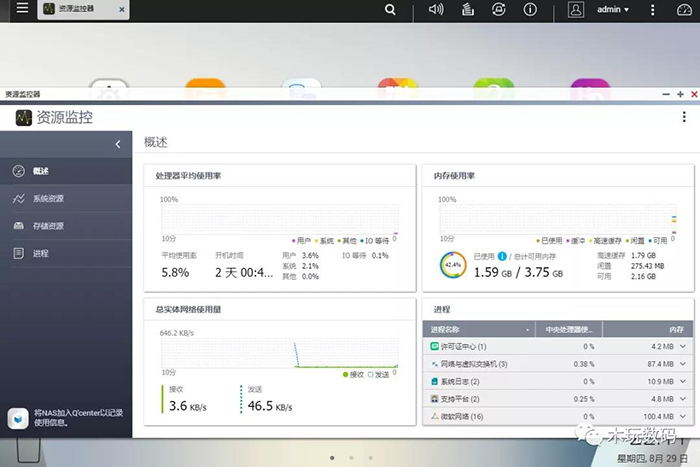
Task: Select 存储资源 in the sidebar
Action: tap(47, 226)
